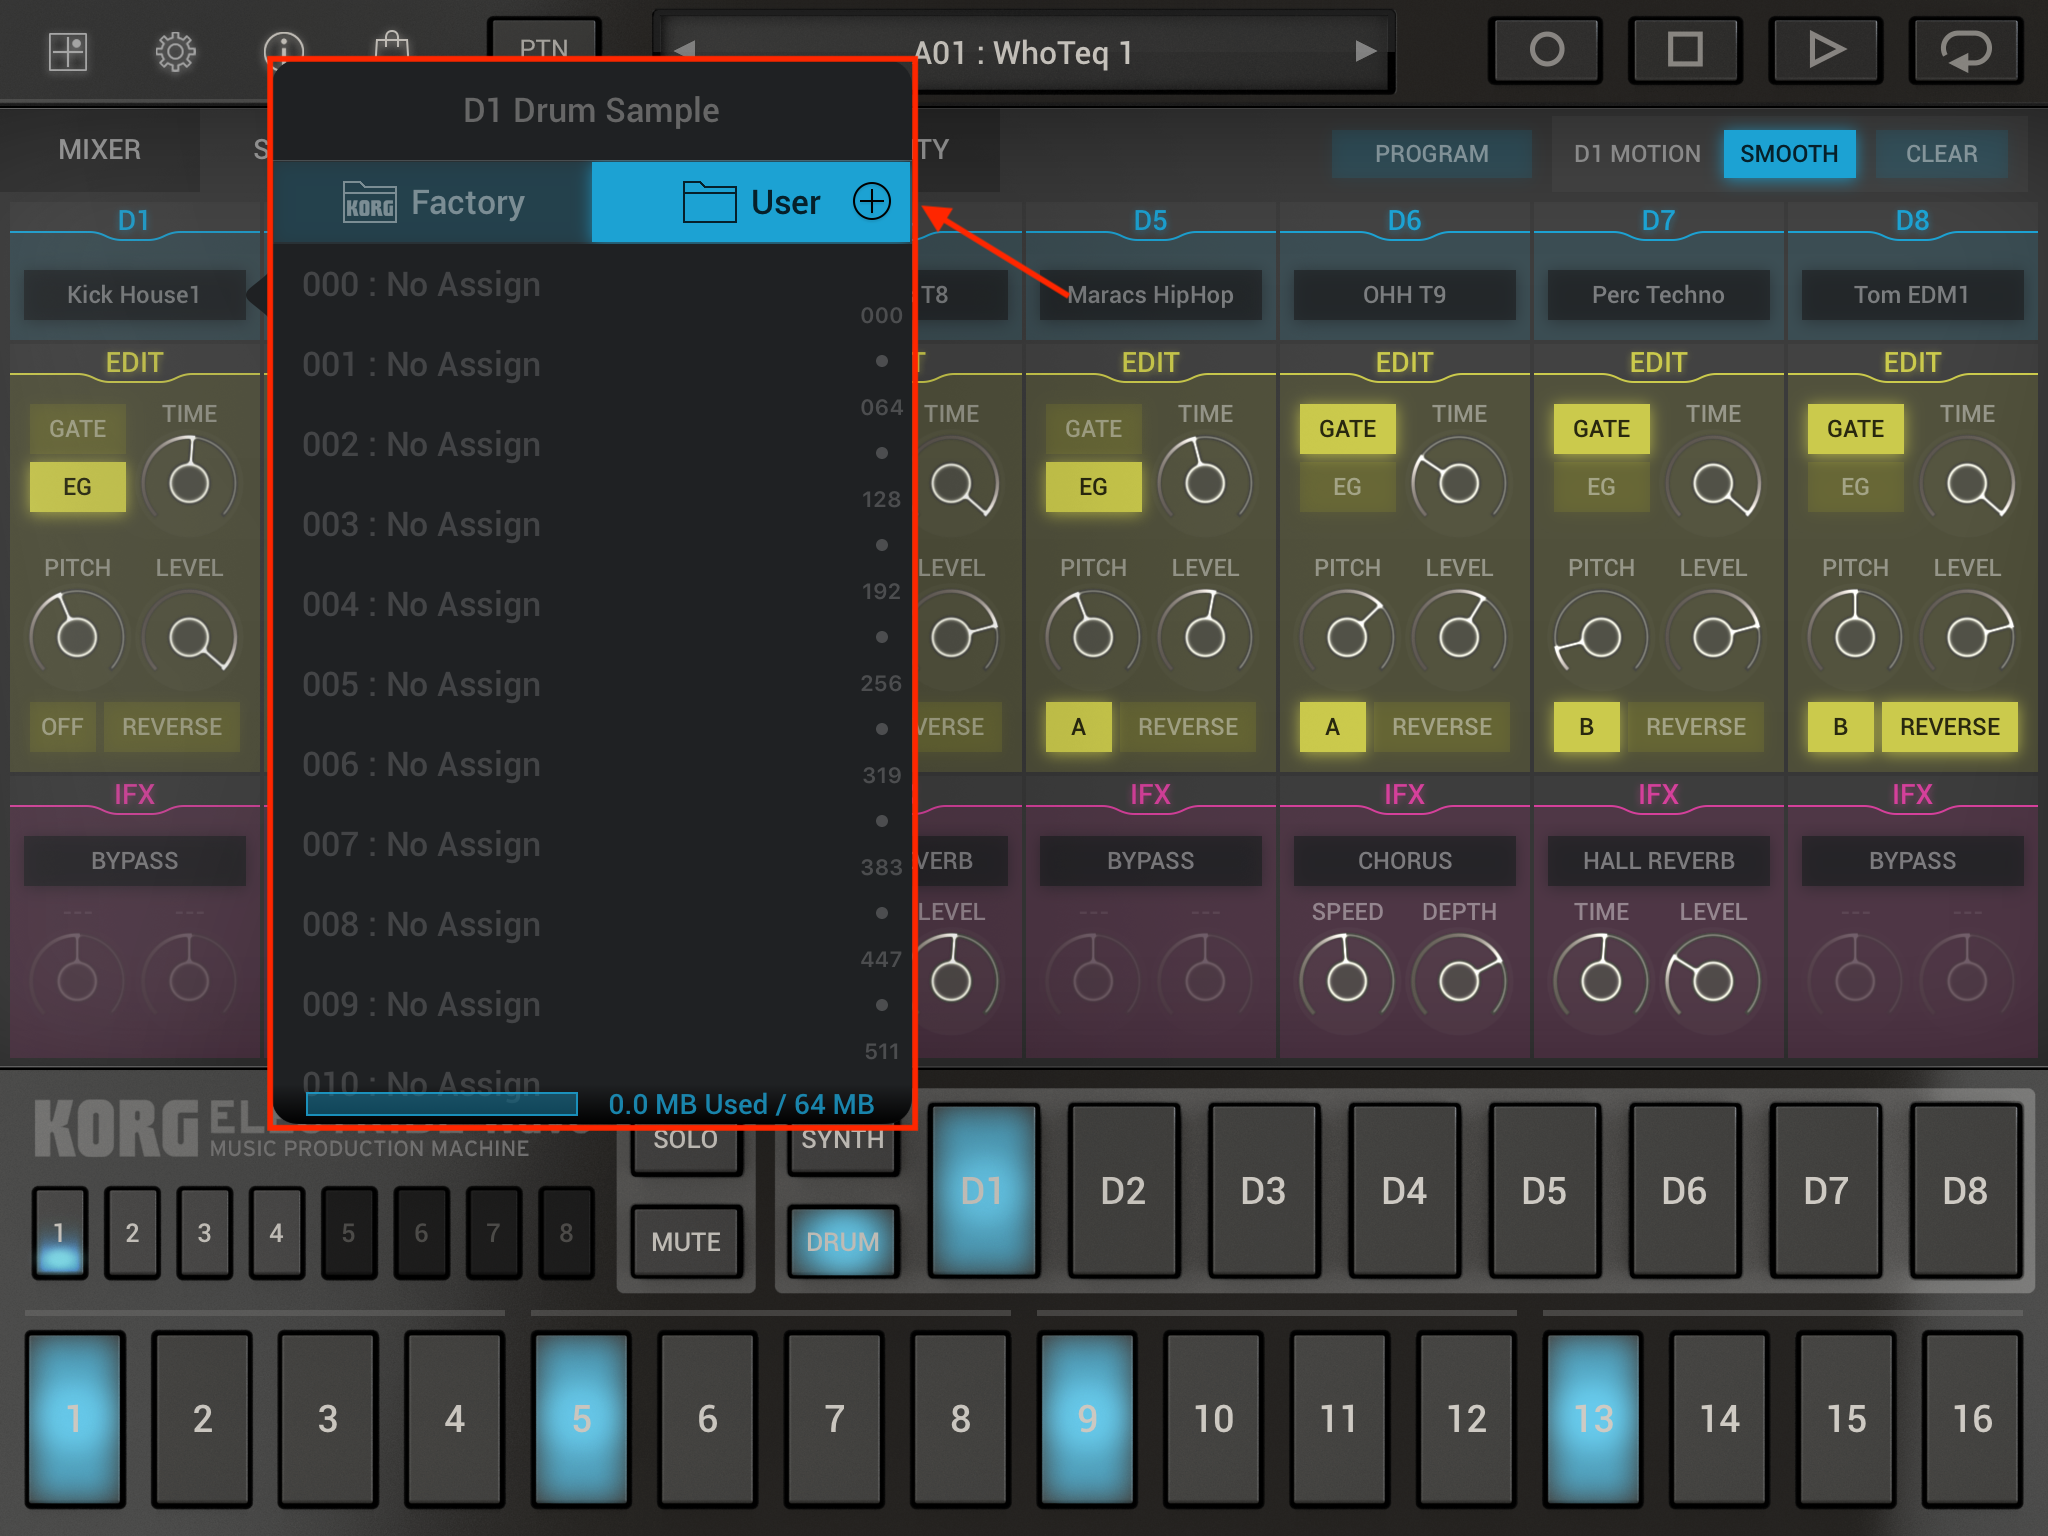Viewport: 2048px width, 1536px height.
Task: Toggle EG mode on D7
Action: point(1601,487)
